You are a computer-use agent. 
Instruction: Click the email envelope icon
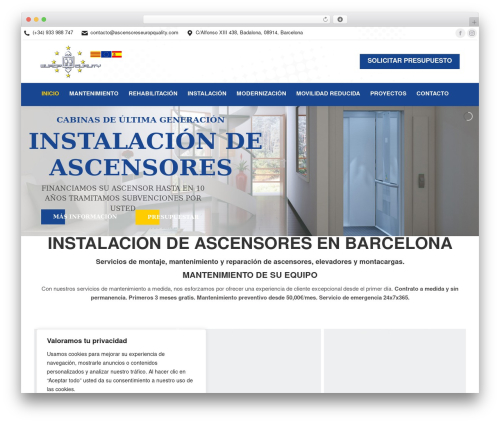(x=85, y=33)
